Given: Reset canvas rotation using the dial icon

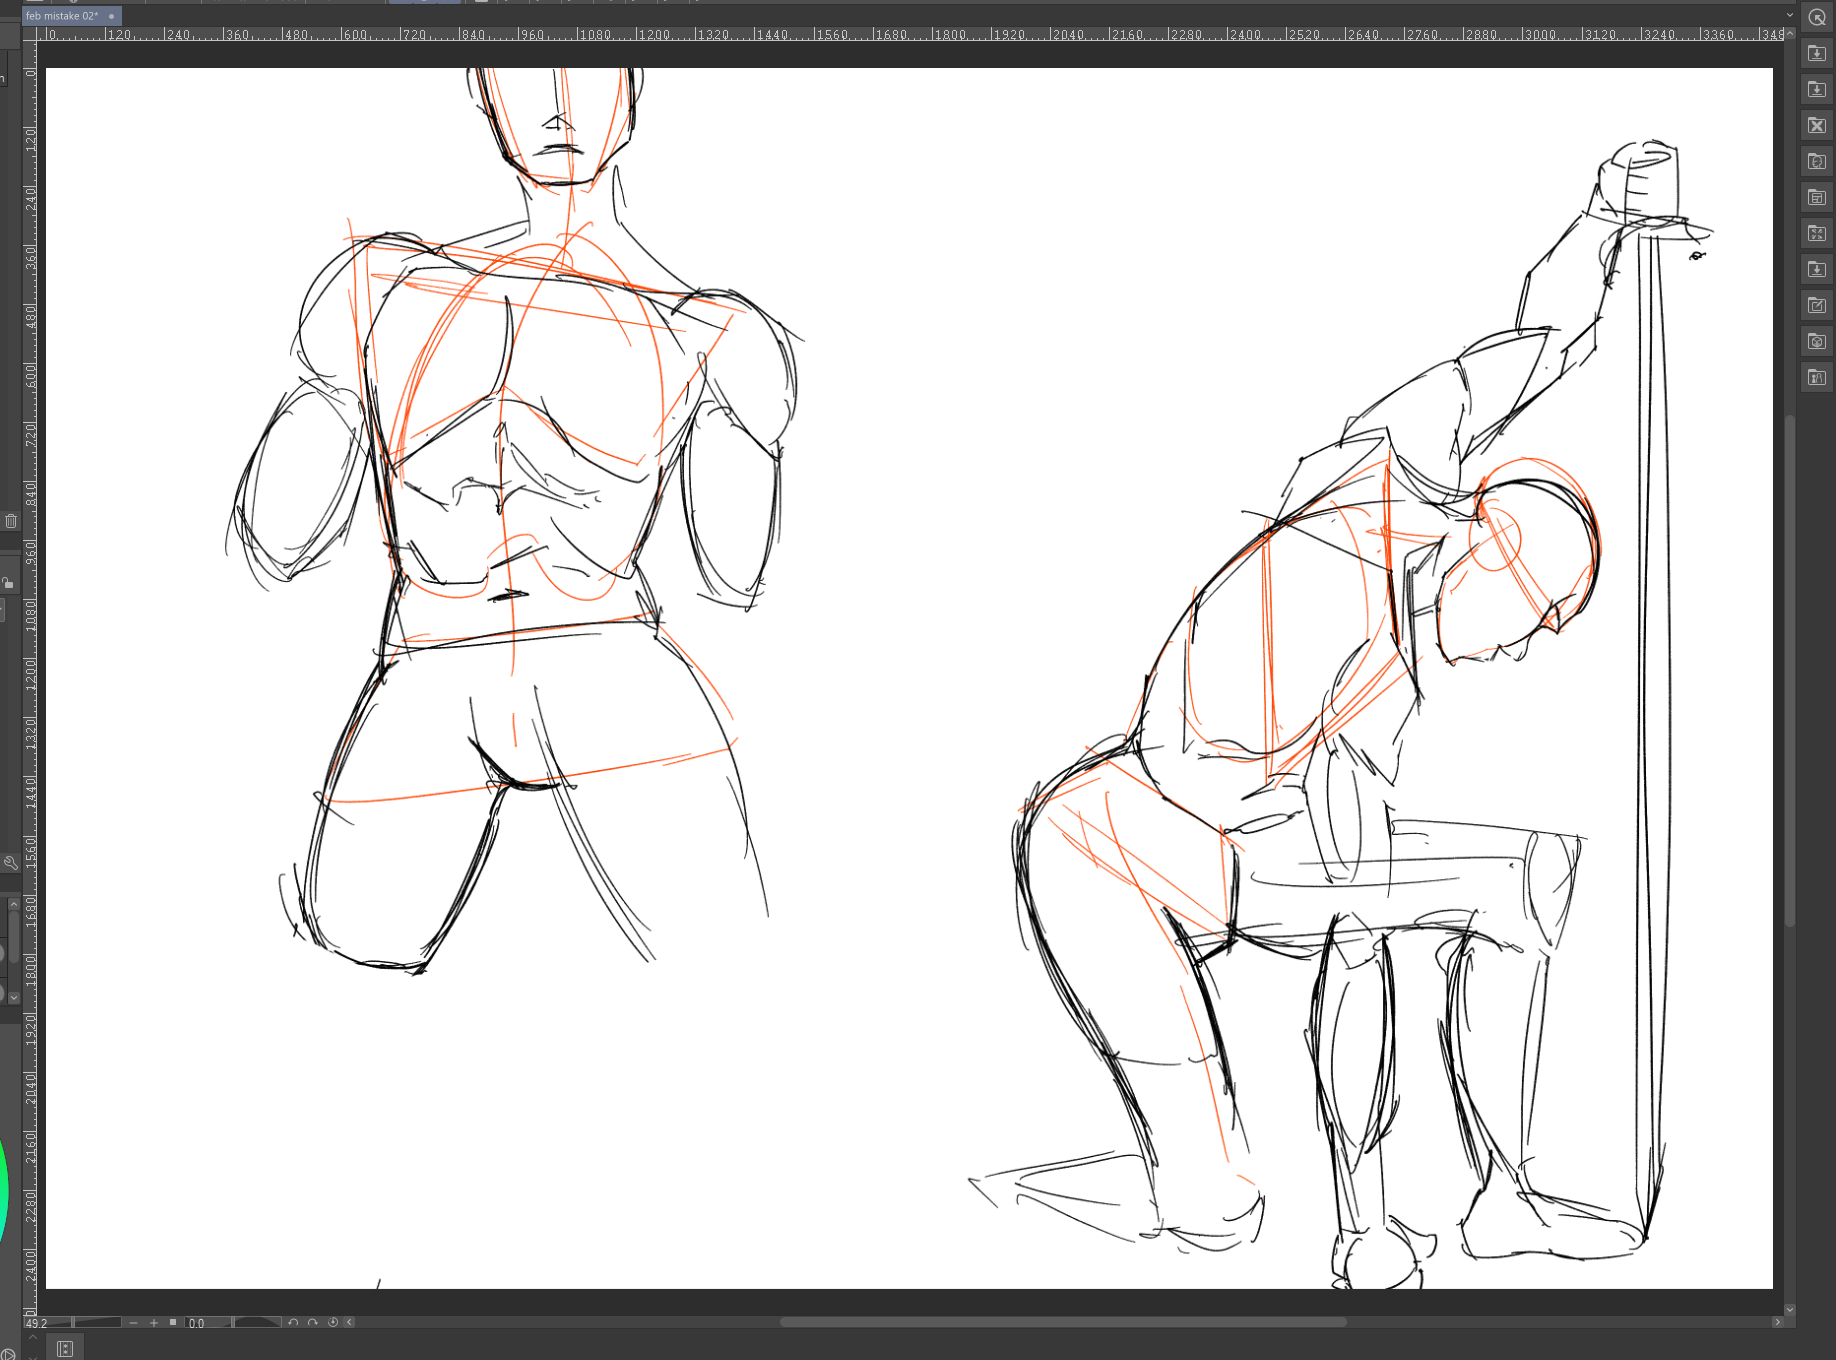Looking at the screenshot, I should 333,1322.
